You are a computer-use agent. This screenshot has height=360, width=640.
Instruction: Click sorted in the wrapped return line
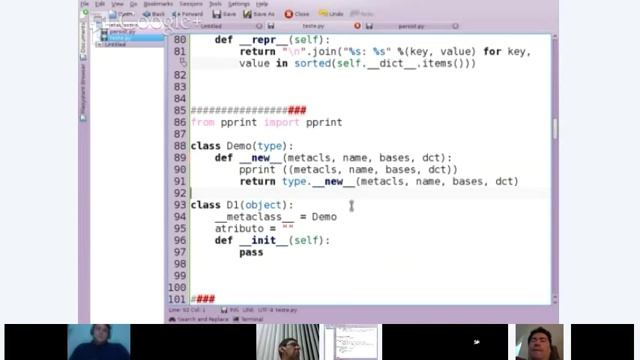pyautogui.click(x=313, y=64)
